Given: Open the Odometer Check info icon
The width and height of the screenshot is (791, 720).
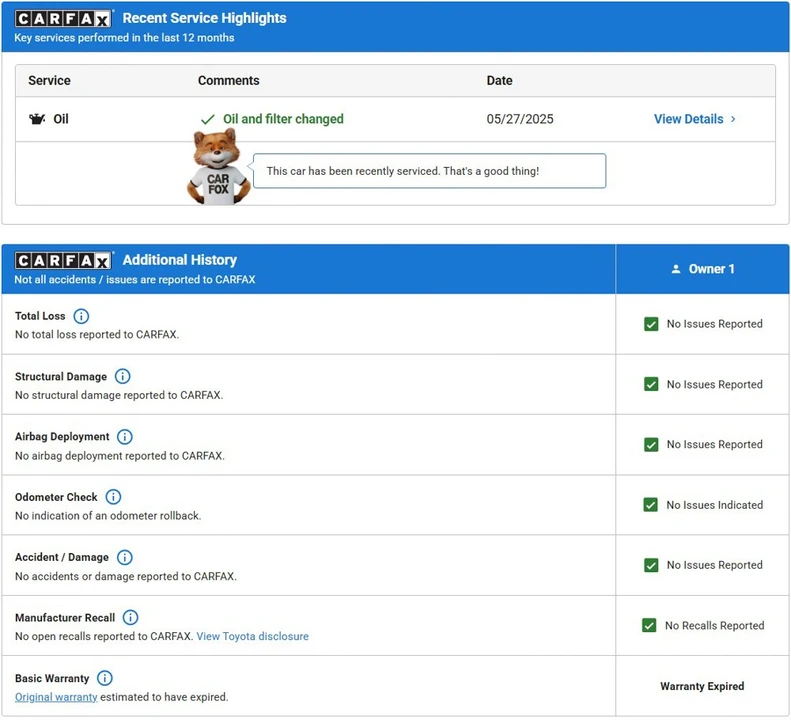Looking at the screenshot, I should coord(113,497).
